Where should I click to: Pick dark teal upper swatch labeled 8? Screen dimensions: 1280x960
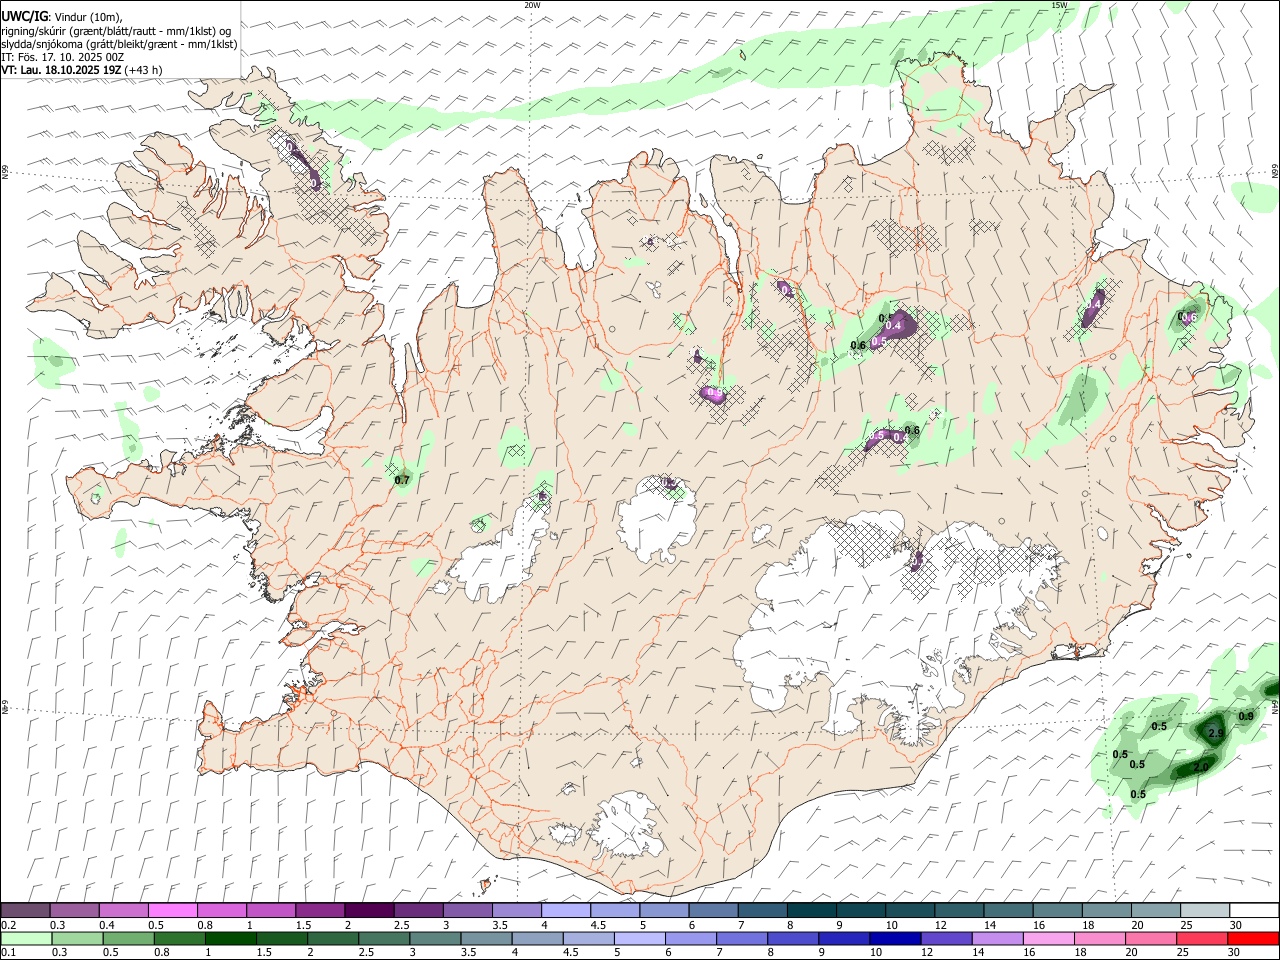[x=811, y=911]
